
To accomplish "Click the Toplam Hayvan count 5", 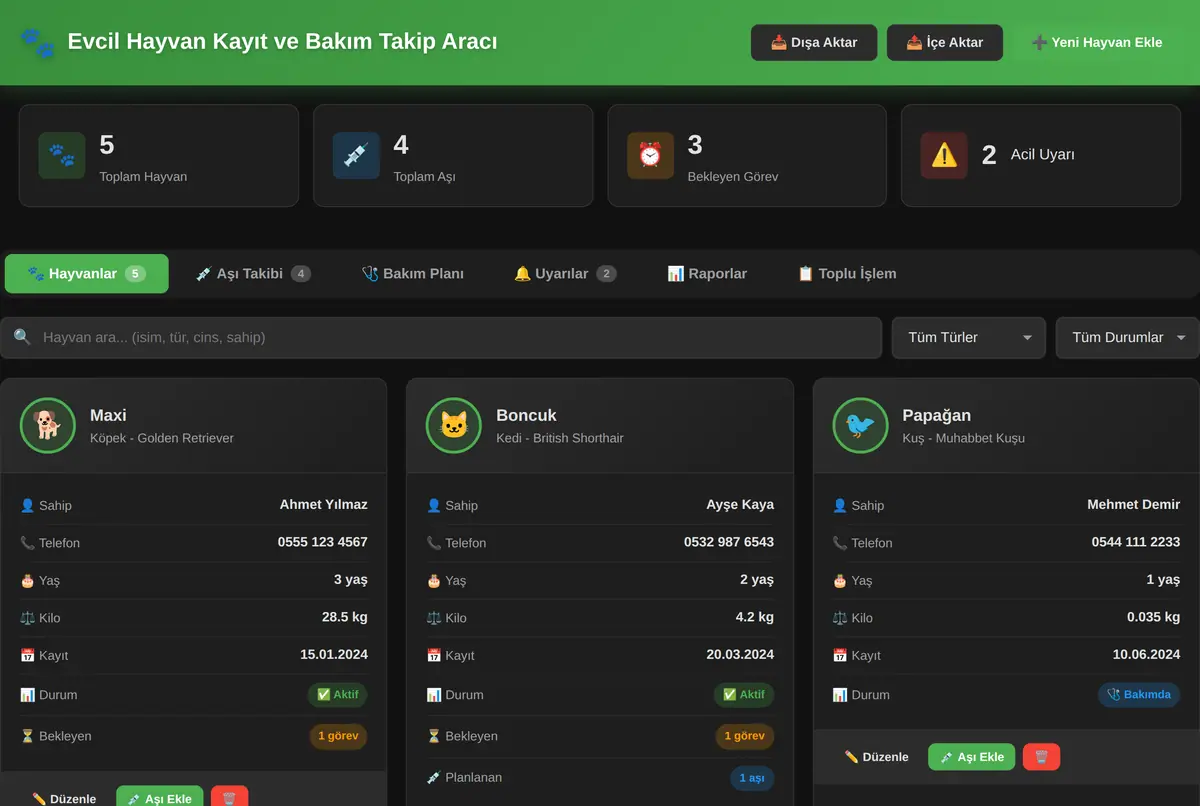I will click(107, 145).
